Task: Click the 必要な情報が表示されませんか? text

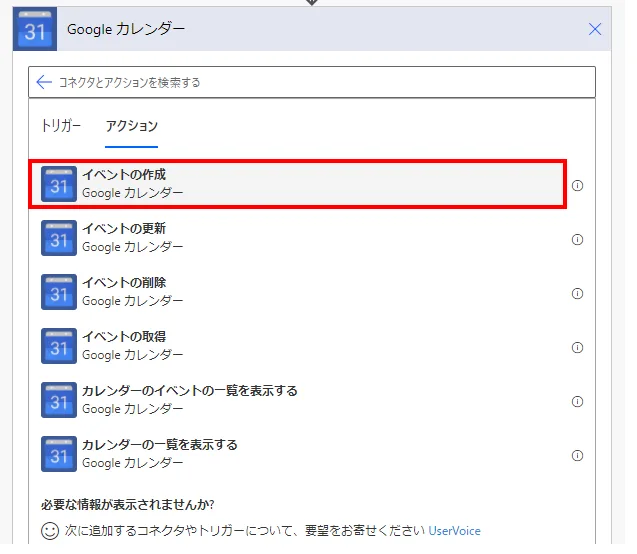Action: coord(128,504)
